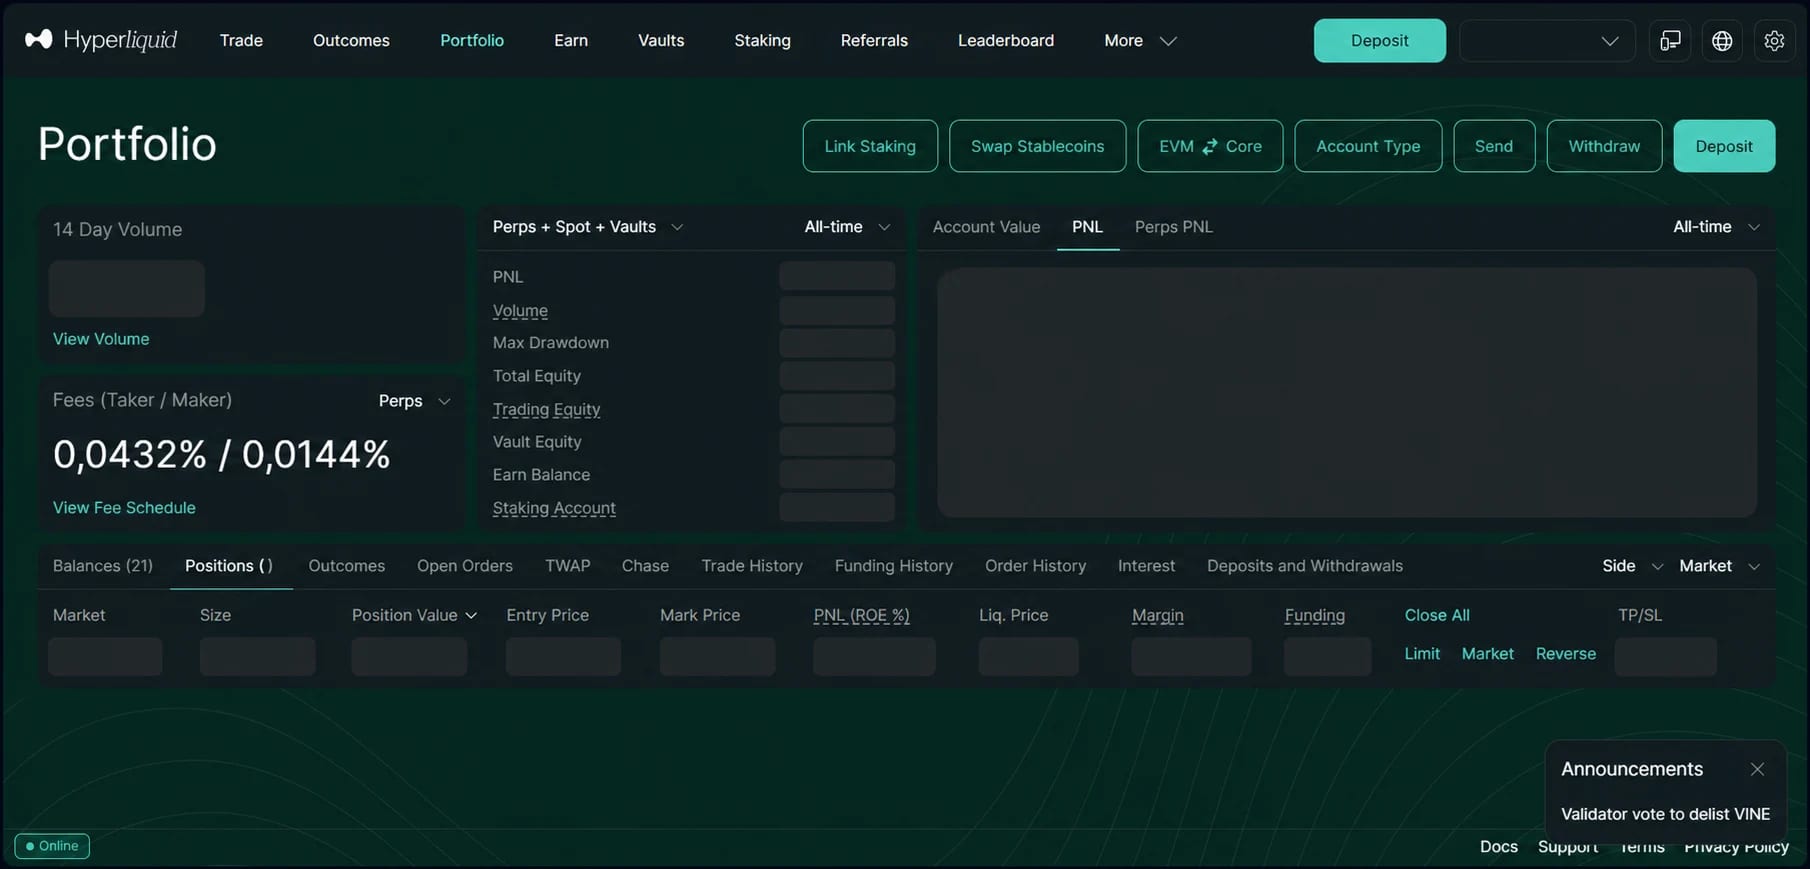Change the All-time range in chart panel
This screenshot has width=1810, height=869.
tap(1716, 227)
